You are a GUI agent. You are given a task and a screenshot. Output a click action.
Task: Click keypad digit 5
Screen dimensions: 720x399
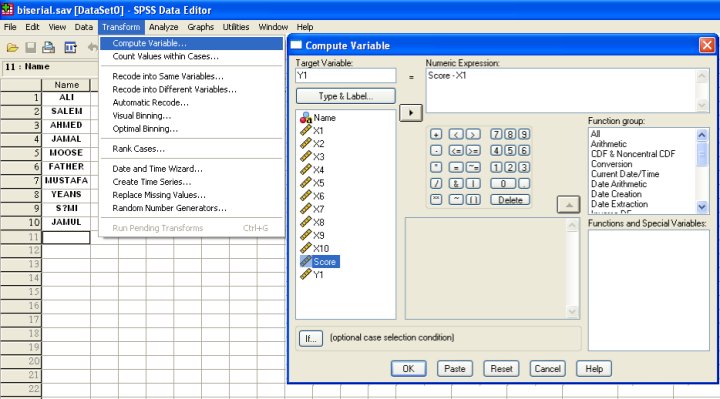click(510, 151)
